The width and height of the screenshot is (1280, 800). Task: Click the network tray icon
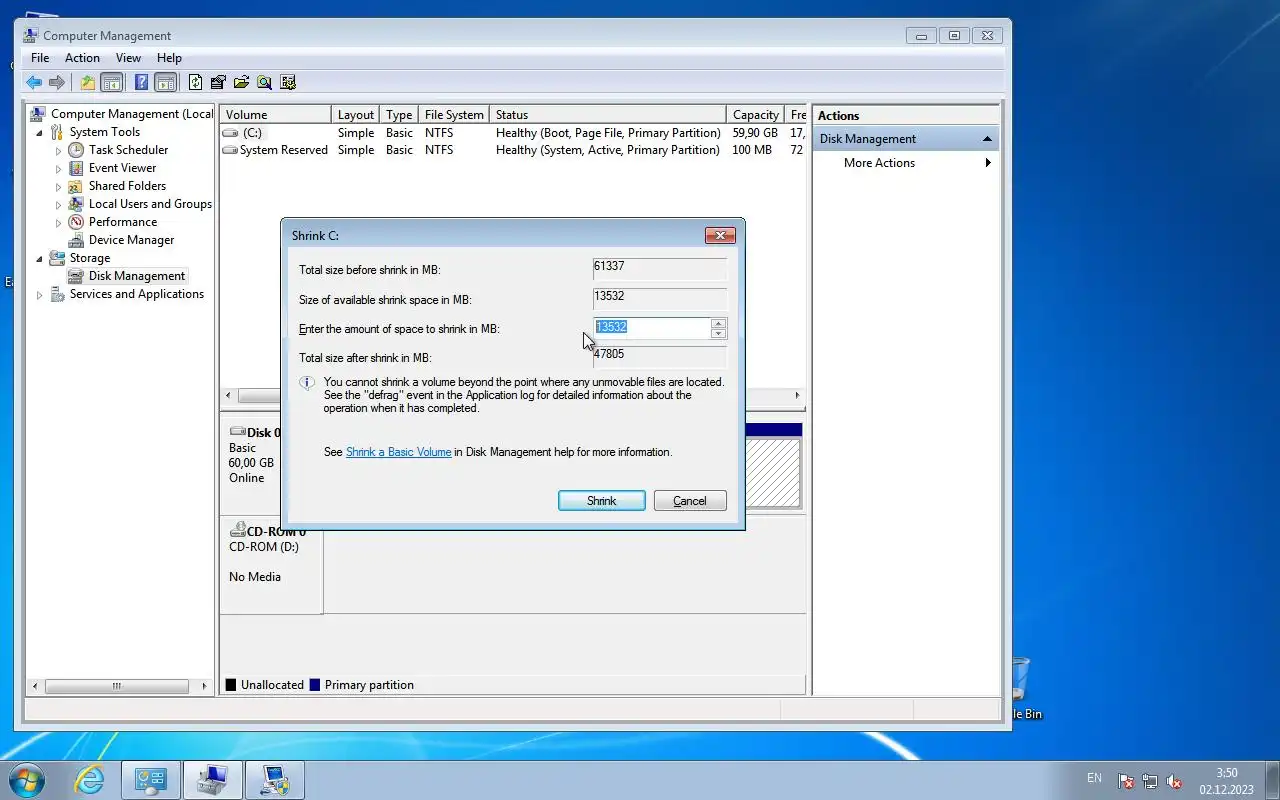(x=1150, y=781)
